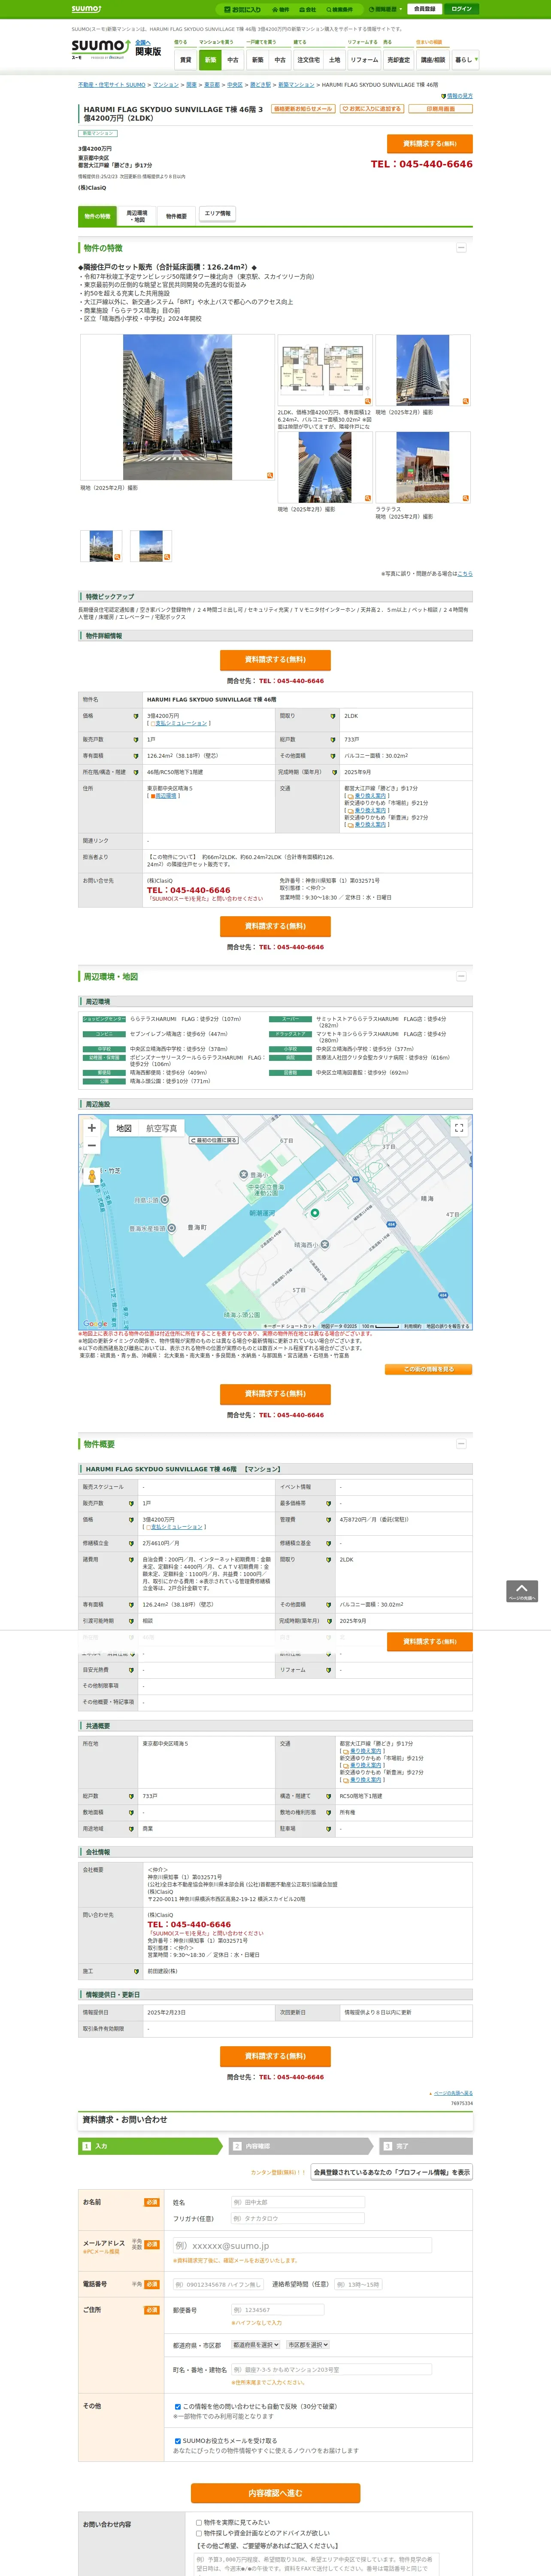Screen dimensions: 551x2576
Task: Open 検索条件 in the top header
Action: (x=340, y=9)
